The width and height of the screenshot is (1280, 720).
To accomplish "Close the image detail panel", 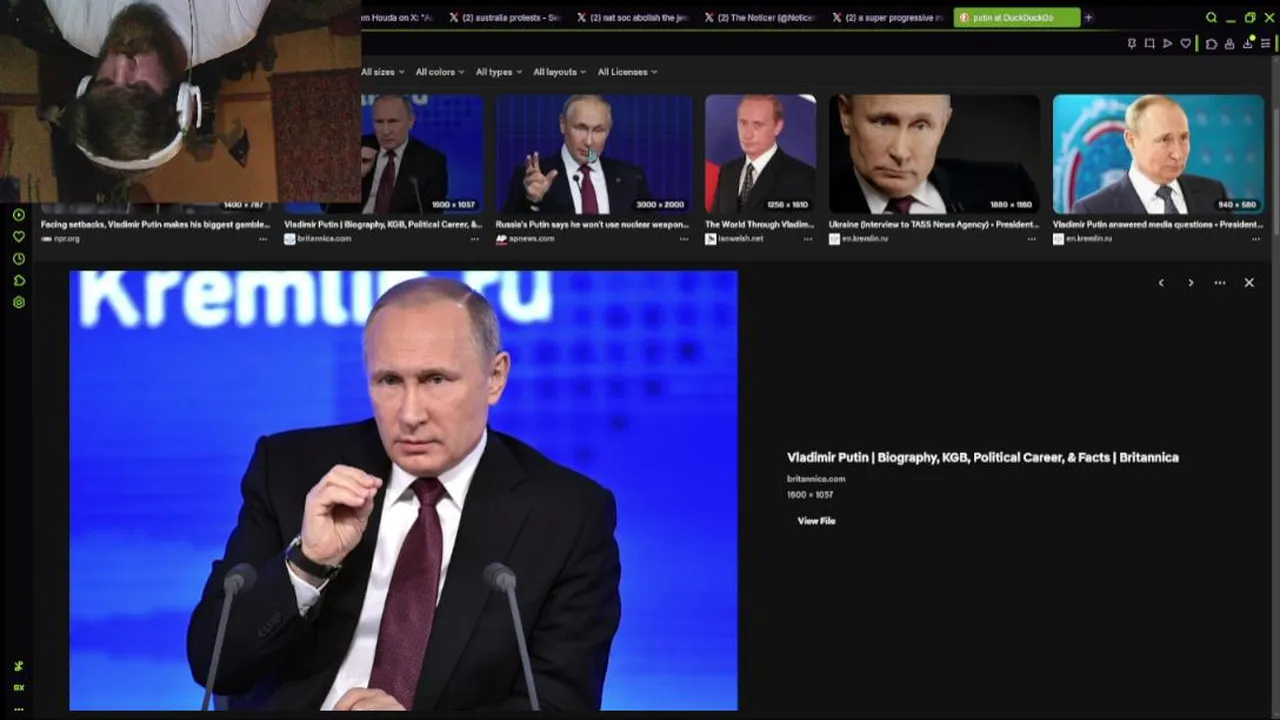I will 1249,283.
